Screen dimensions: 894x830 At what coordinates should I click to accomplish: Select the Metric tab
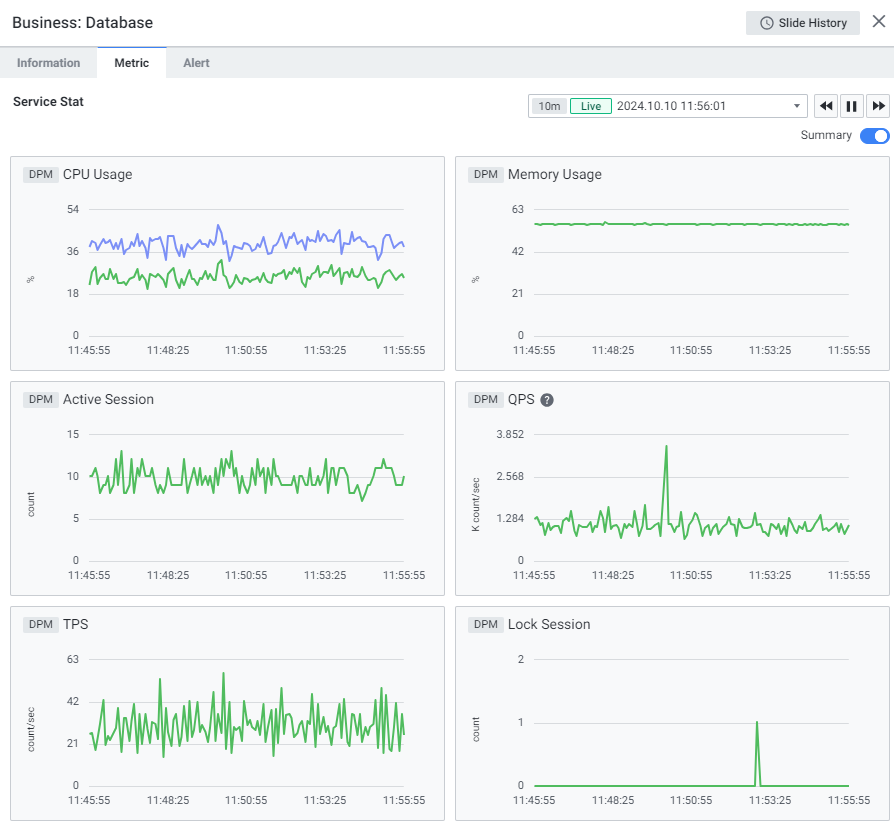coord(131,63)
